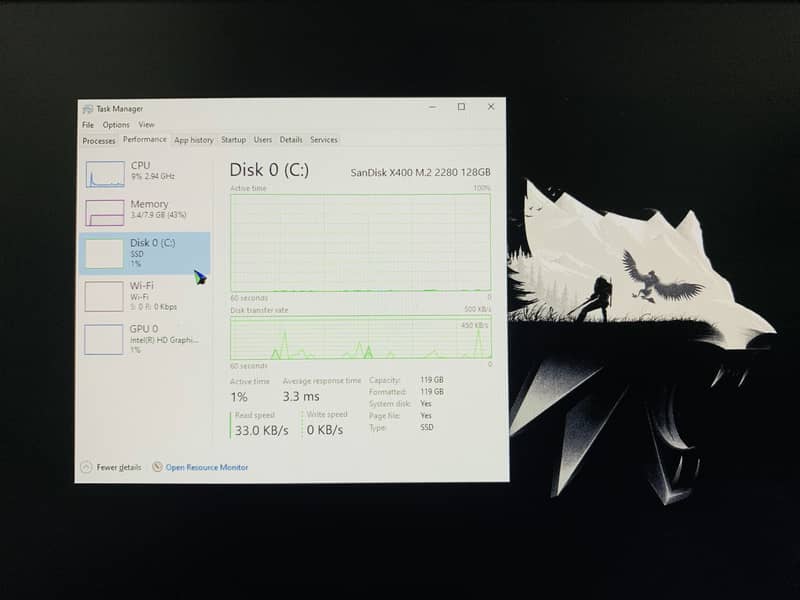Click the 33.0 KB/s read speed value
Image resolution: width=800 pixels, height=600 pixels.
(261, 431)
